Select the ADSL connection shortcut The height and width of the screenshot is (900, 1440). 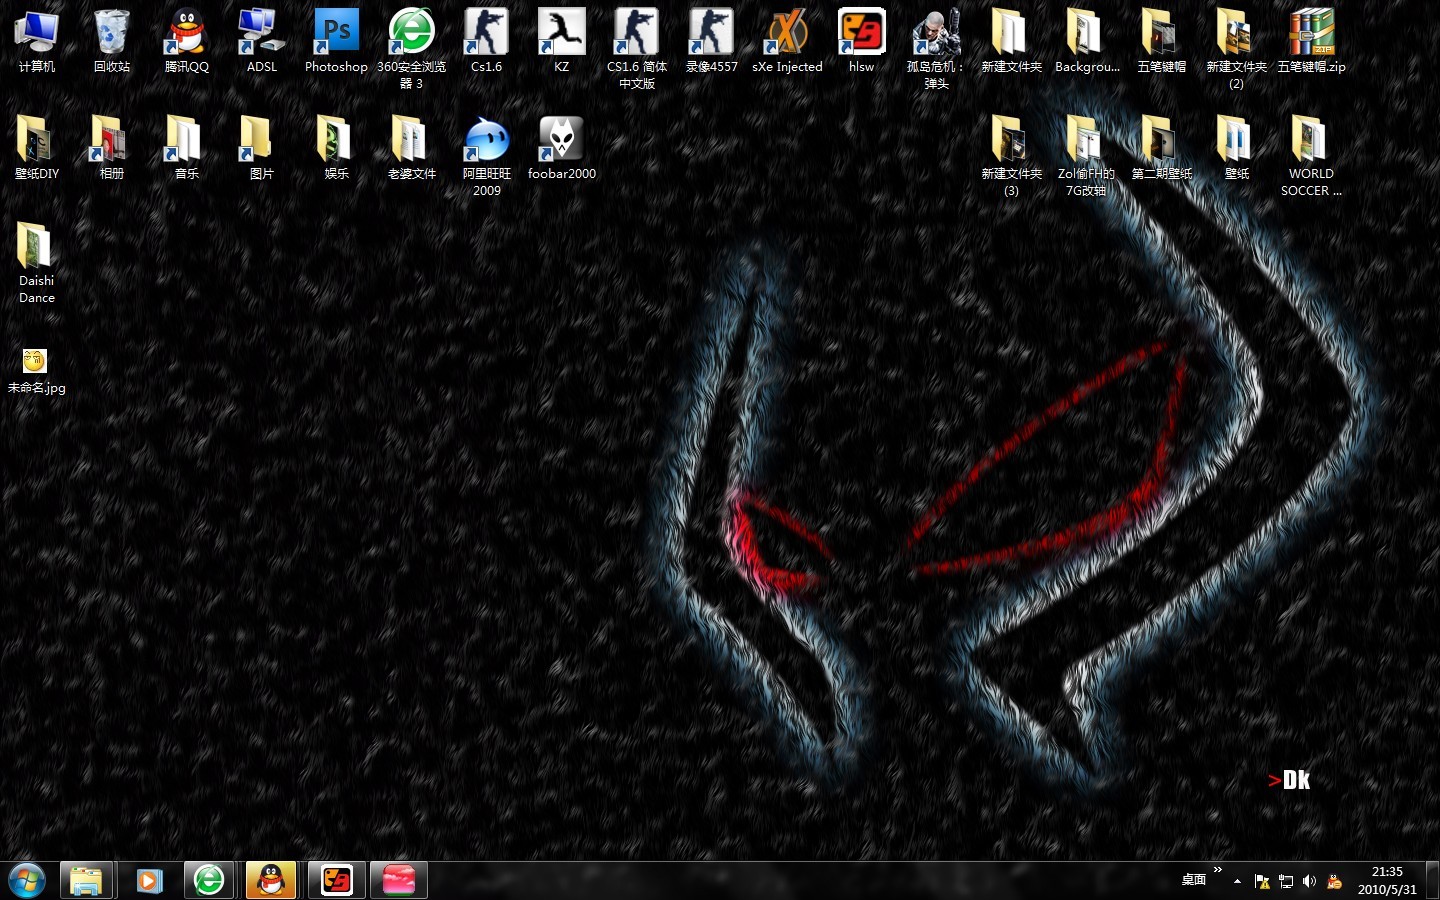point(262,42)
